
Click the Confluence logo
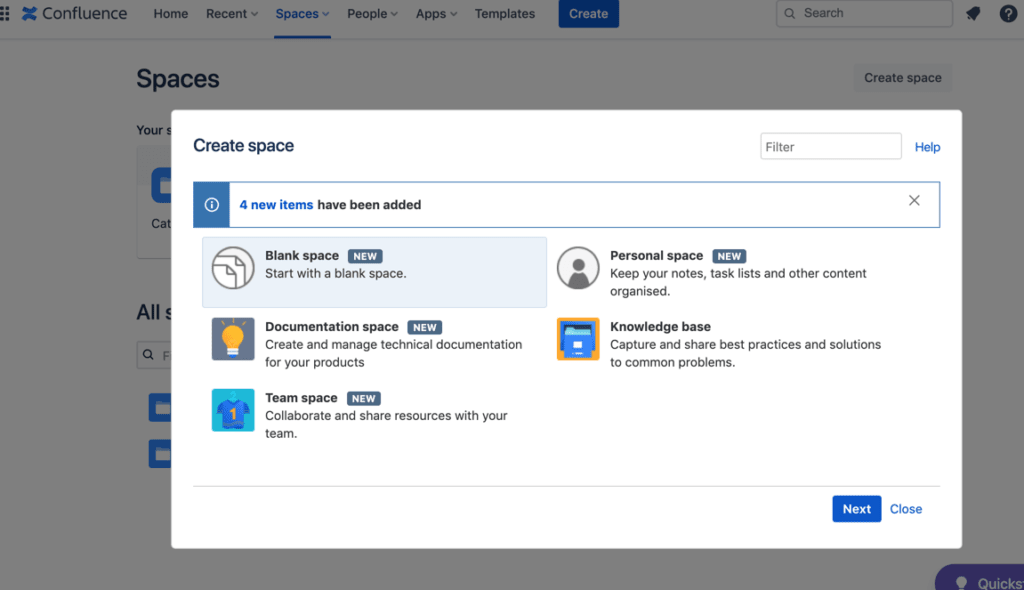(x=75, y=14)
